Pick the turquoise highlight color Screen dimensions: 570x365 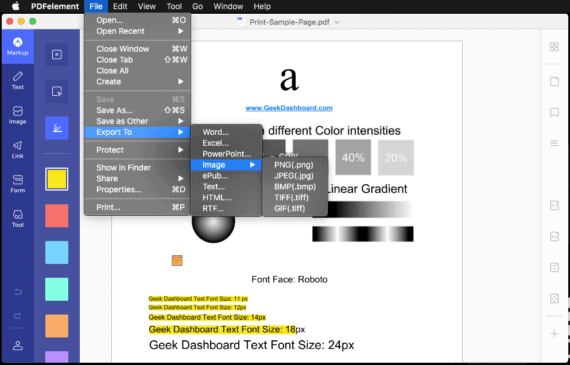pyautogui.click(x=57, y=289)
